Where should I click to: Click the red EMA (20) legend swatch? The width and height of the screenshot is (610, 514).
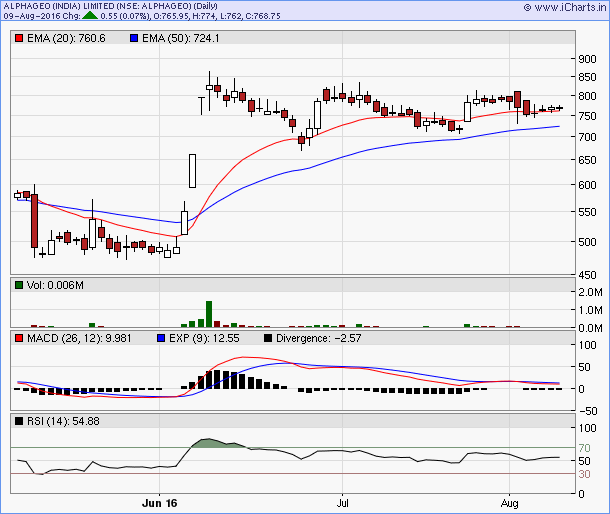click(19, 38)
